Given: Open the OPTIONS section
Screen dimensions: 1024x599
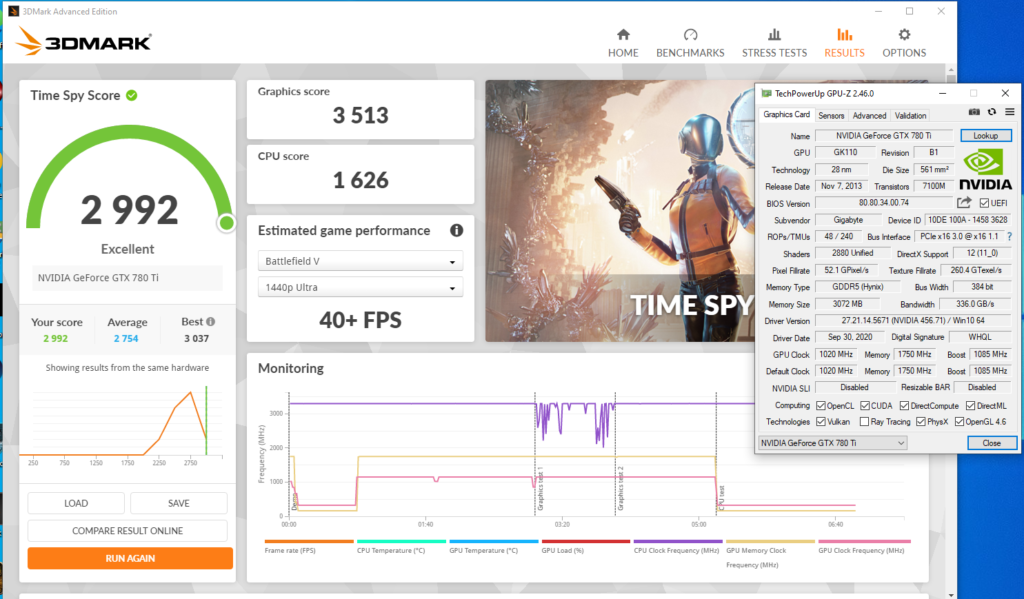Looking at the screenshot, I should coord(904,43).
